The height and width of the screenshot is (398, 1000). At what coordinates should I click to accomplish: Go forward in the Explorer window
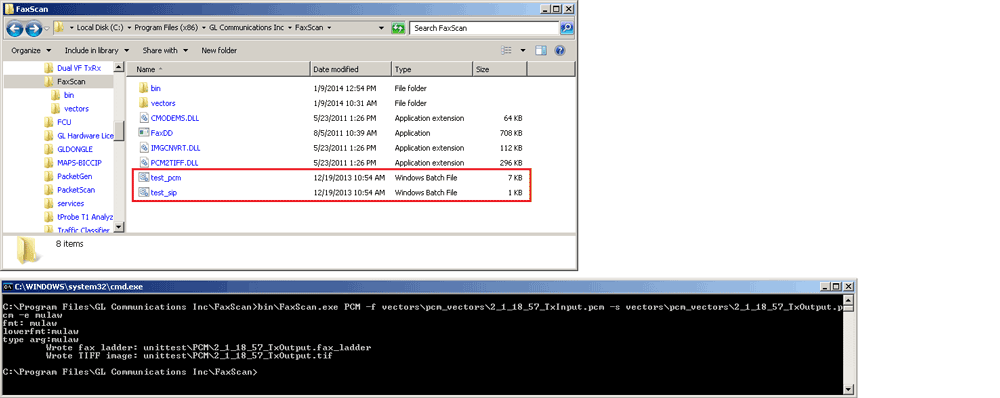pyautogui.click(x=33, y=29)
